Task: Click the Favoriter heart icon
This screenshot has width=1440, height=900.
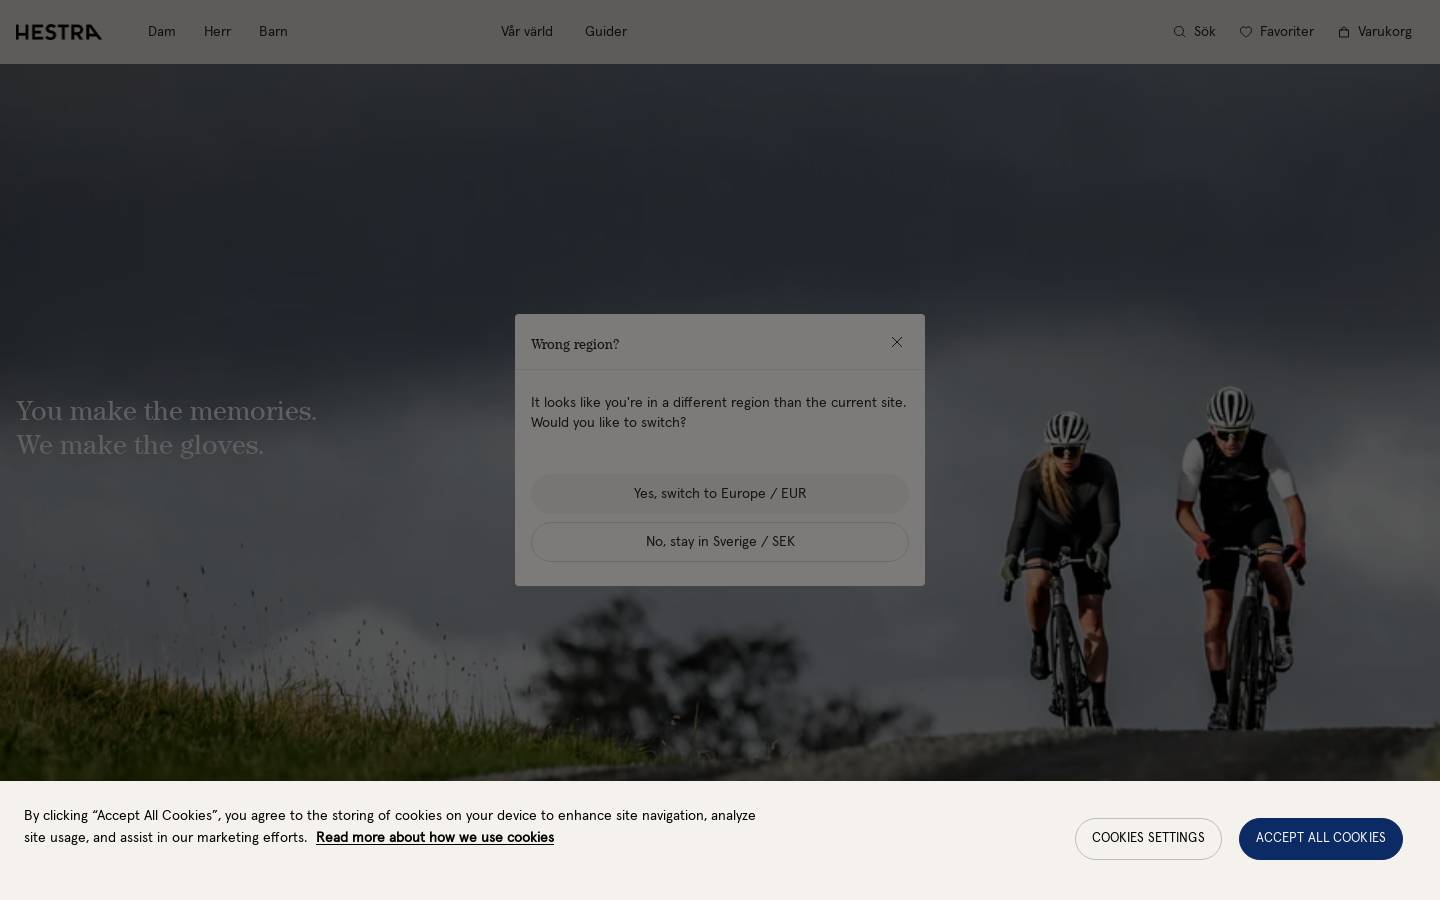Action: tap(1246, 32)
